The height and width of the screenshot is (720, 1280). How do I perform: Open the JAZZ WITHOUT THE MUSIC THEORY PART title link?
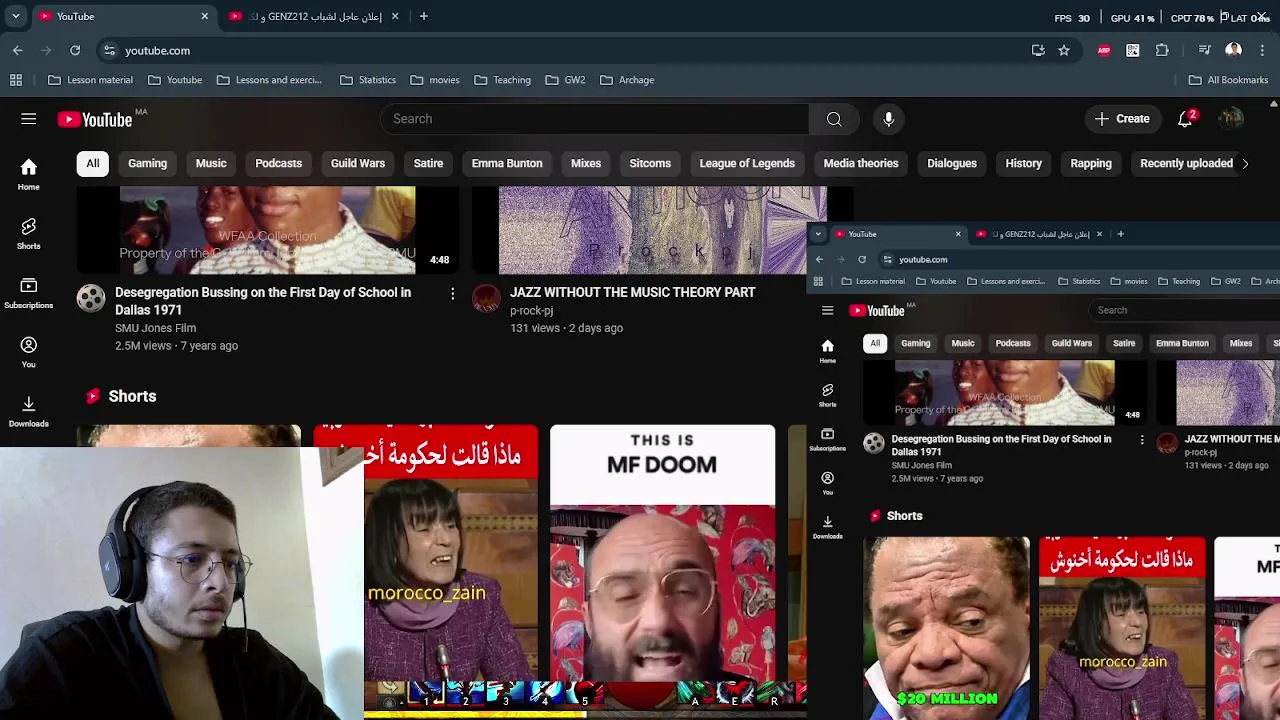(632, 292)
